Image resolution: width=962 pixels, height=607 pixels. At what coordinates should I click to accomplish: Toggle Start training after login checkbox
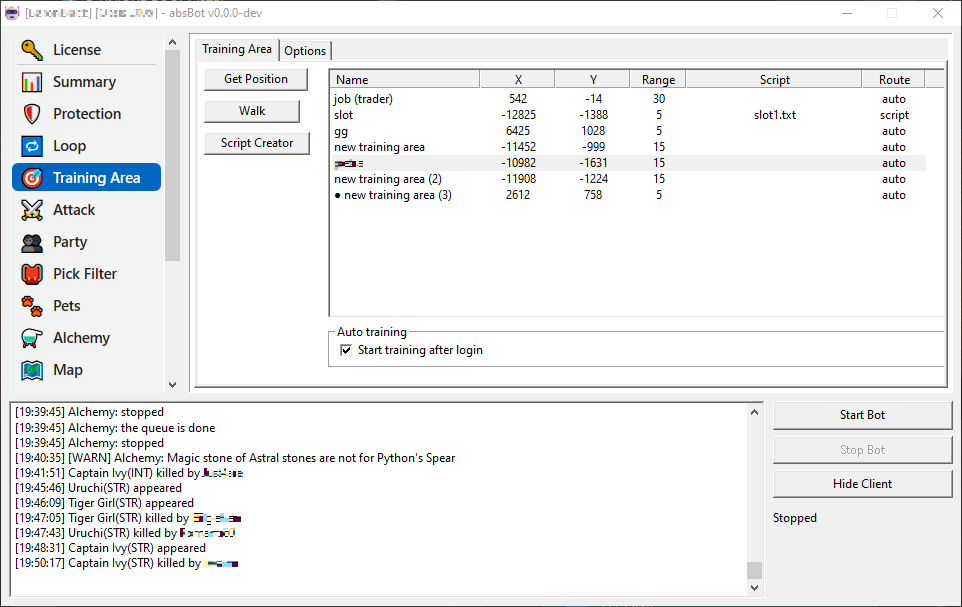point(347,350)
